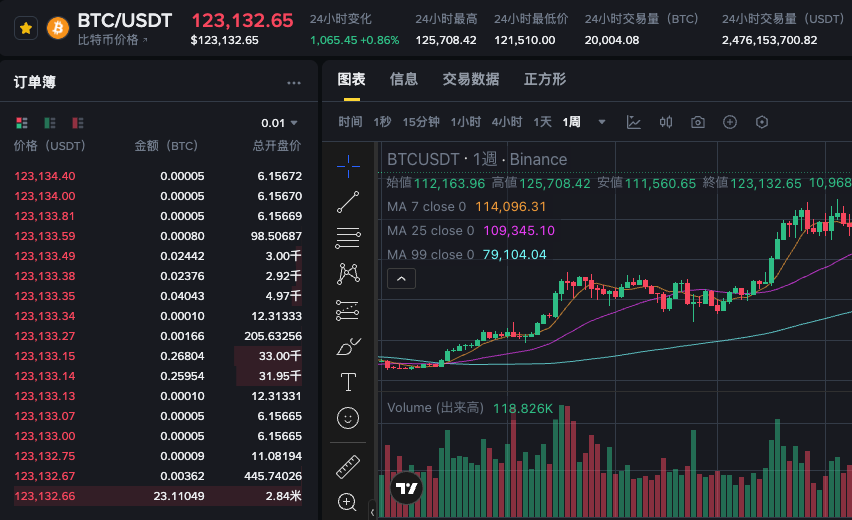This screenshot has width=852, height=520.
Task: Collapse the indicator legend chevron
Action: coord(401,279)
